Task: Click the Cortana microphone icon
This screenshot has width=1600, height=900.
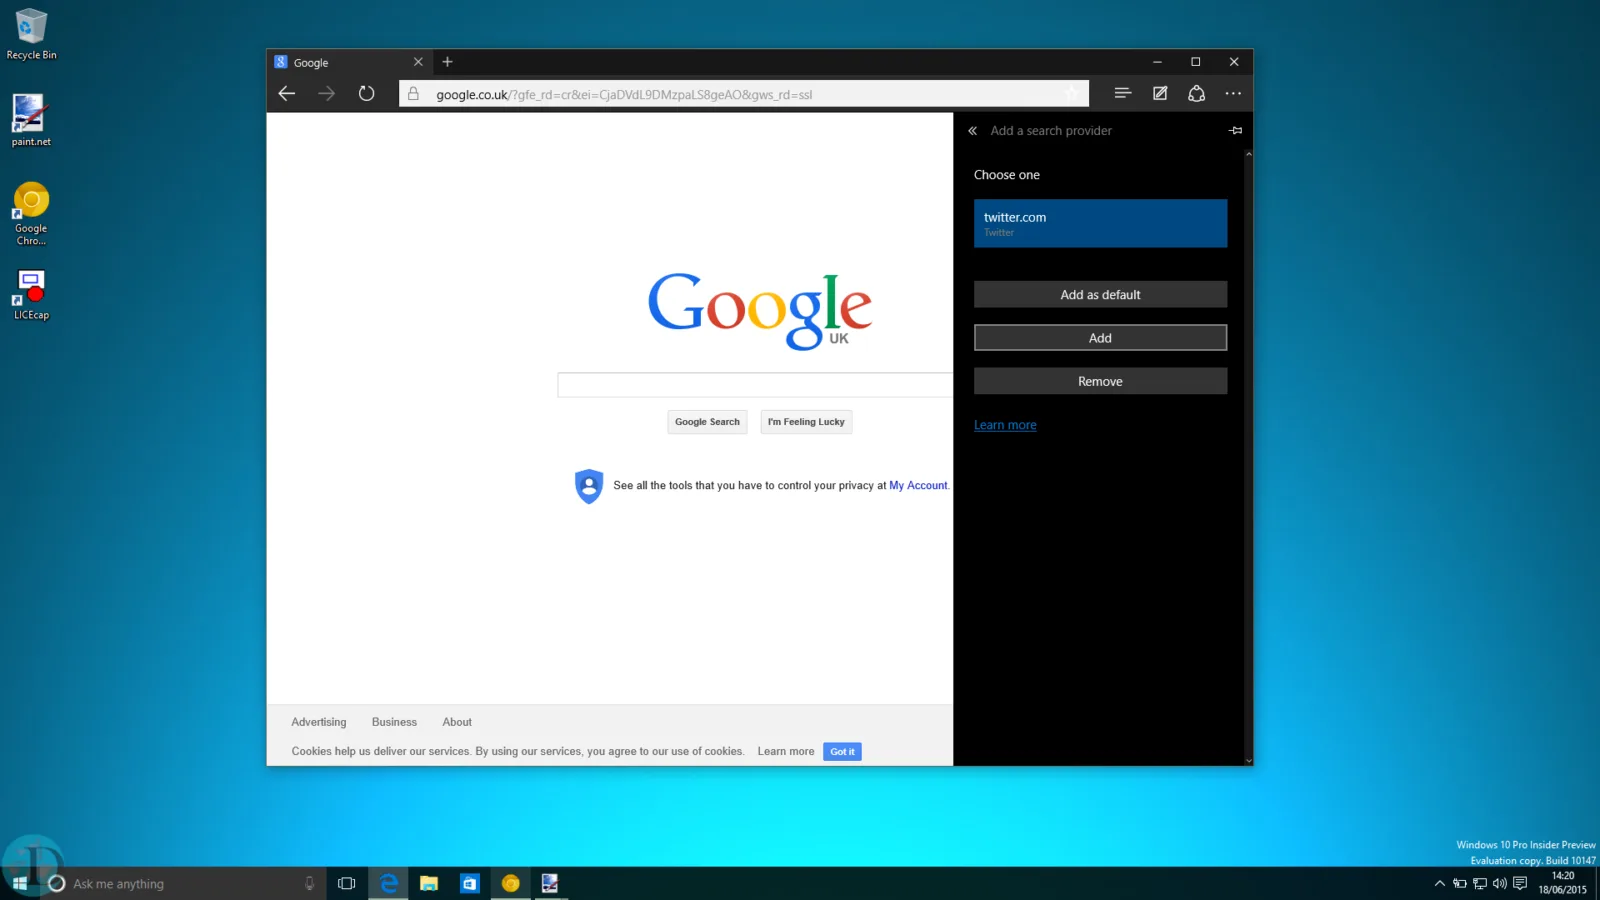Action: 309,883
